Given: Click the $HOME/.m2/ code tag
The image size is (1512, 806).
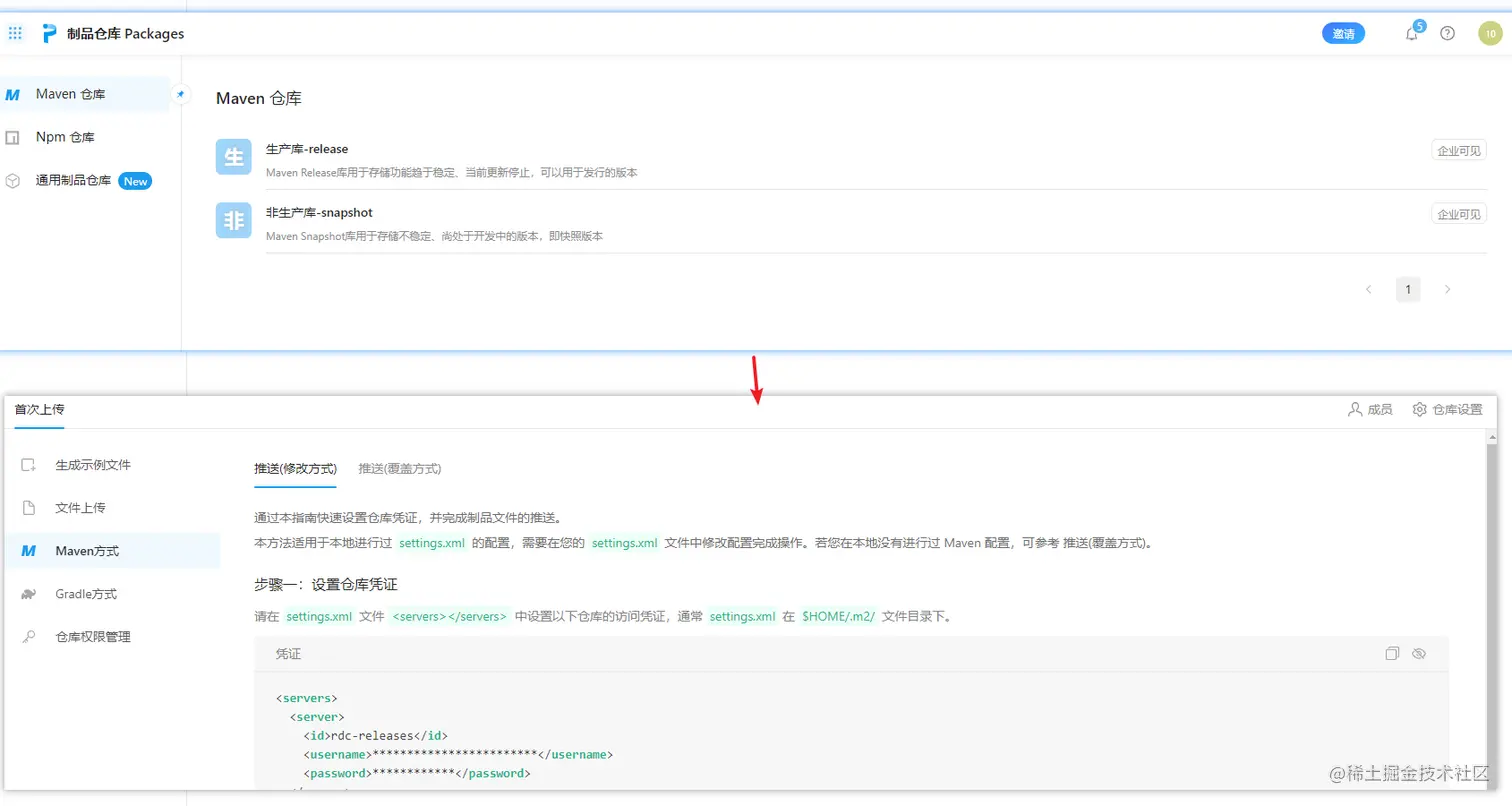Looking at the screenshot, I should tap(838, 616).
